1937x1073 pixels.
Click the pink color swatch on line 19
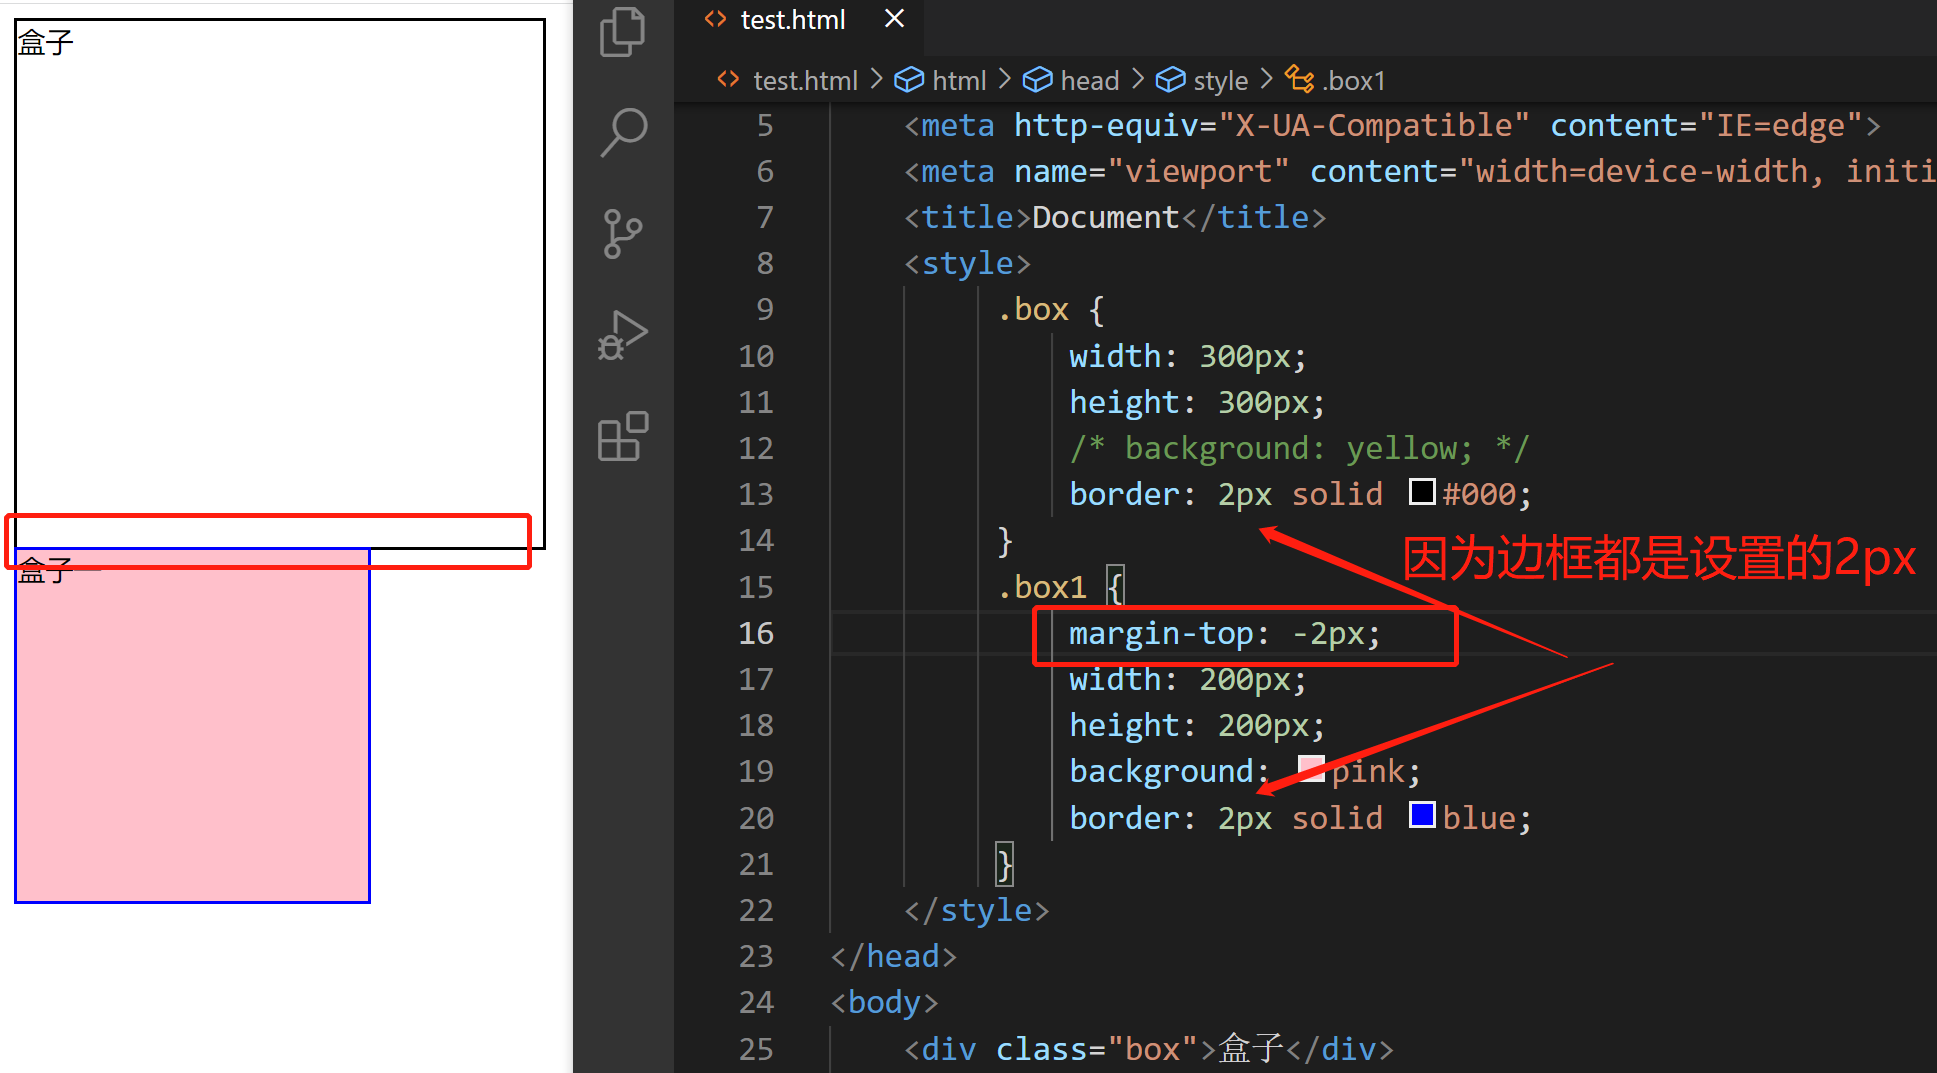tap(1311, 768)
